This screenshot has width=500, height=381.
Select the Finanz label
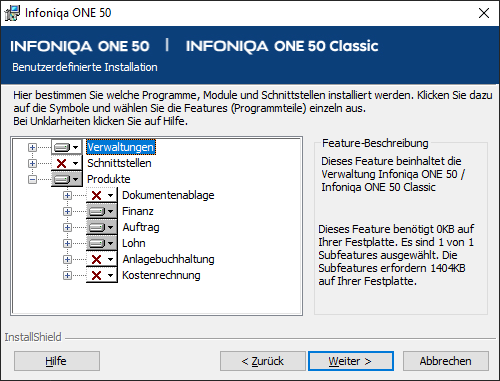point(138,211)
